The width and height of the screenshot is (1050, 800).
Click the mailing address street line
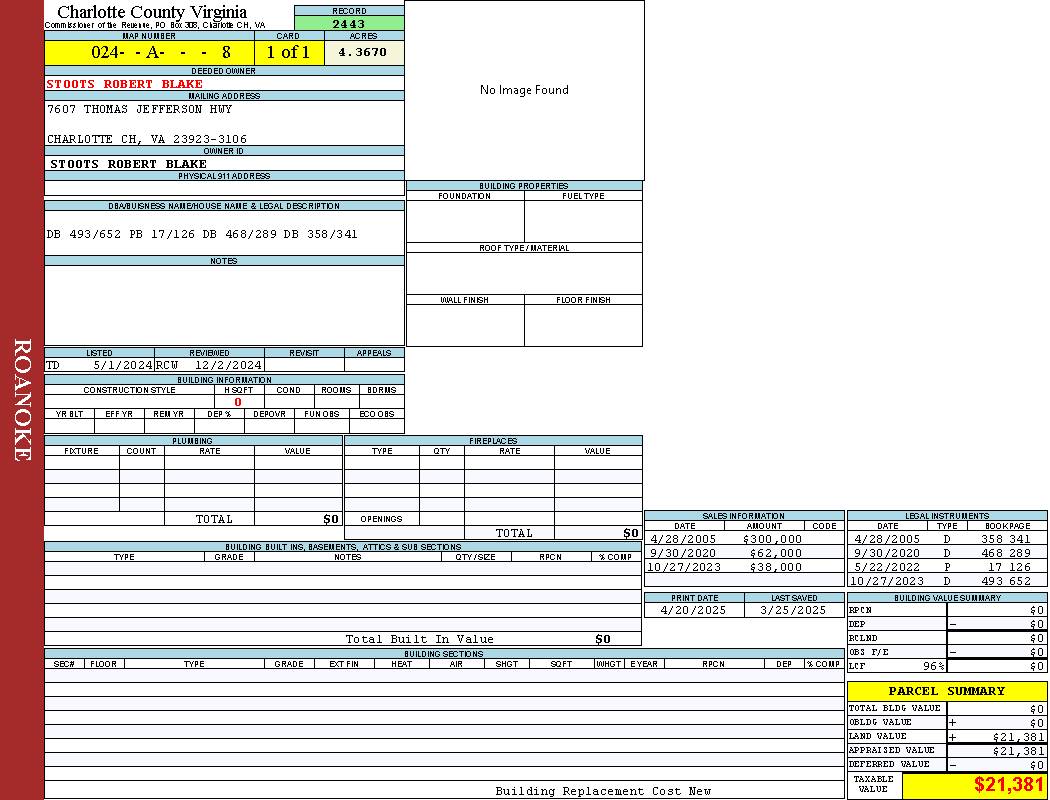click(x=139, y=109)
